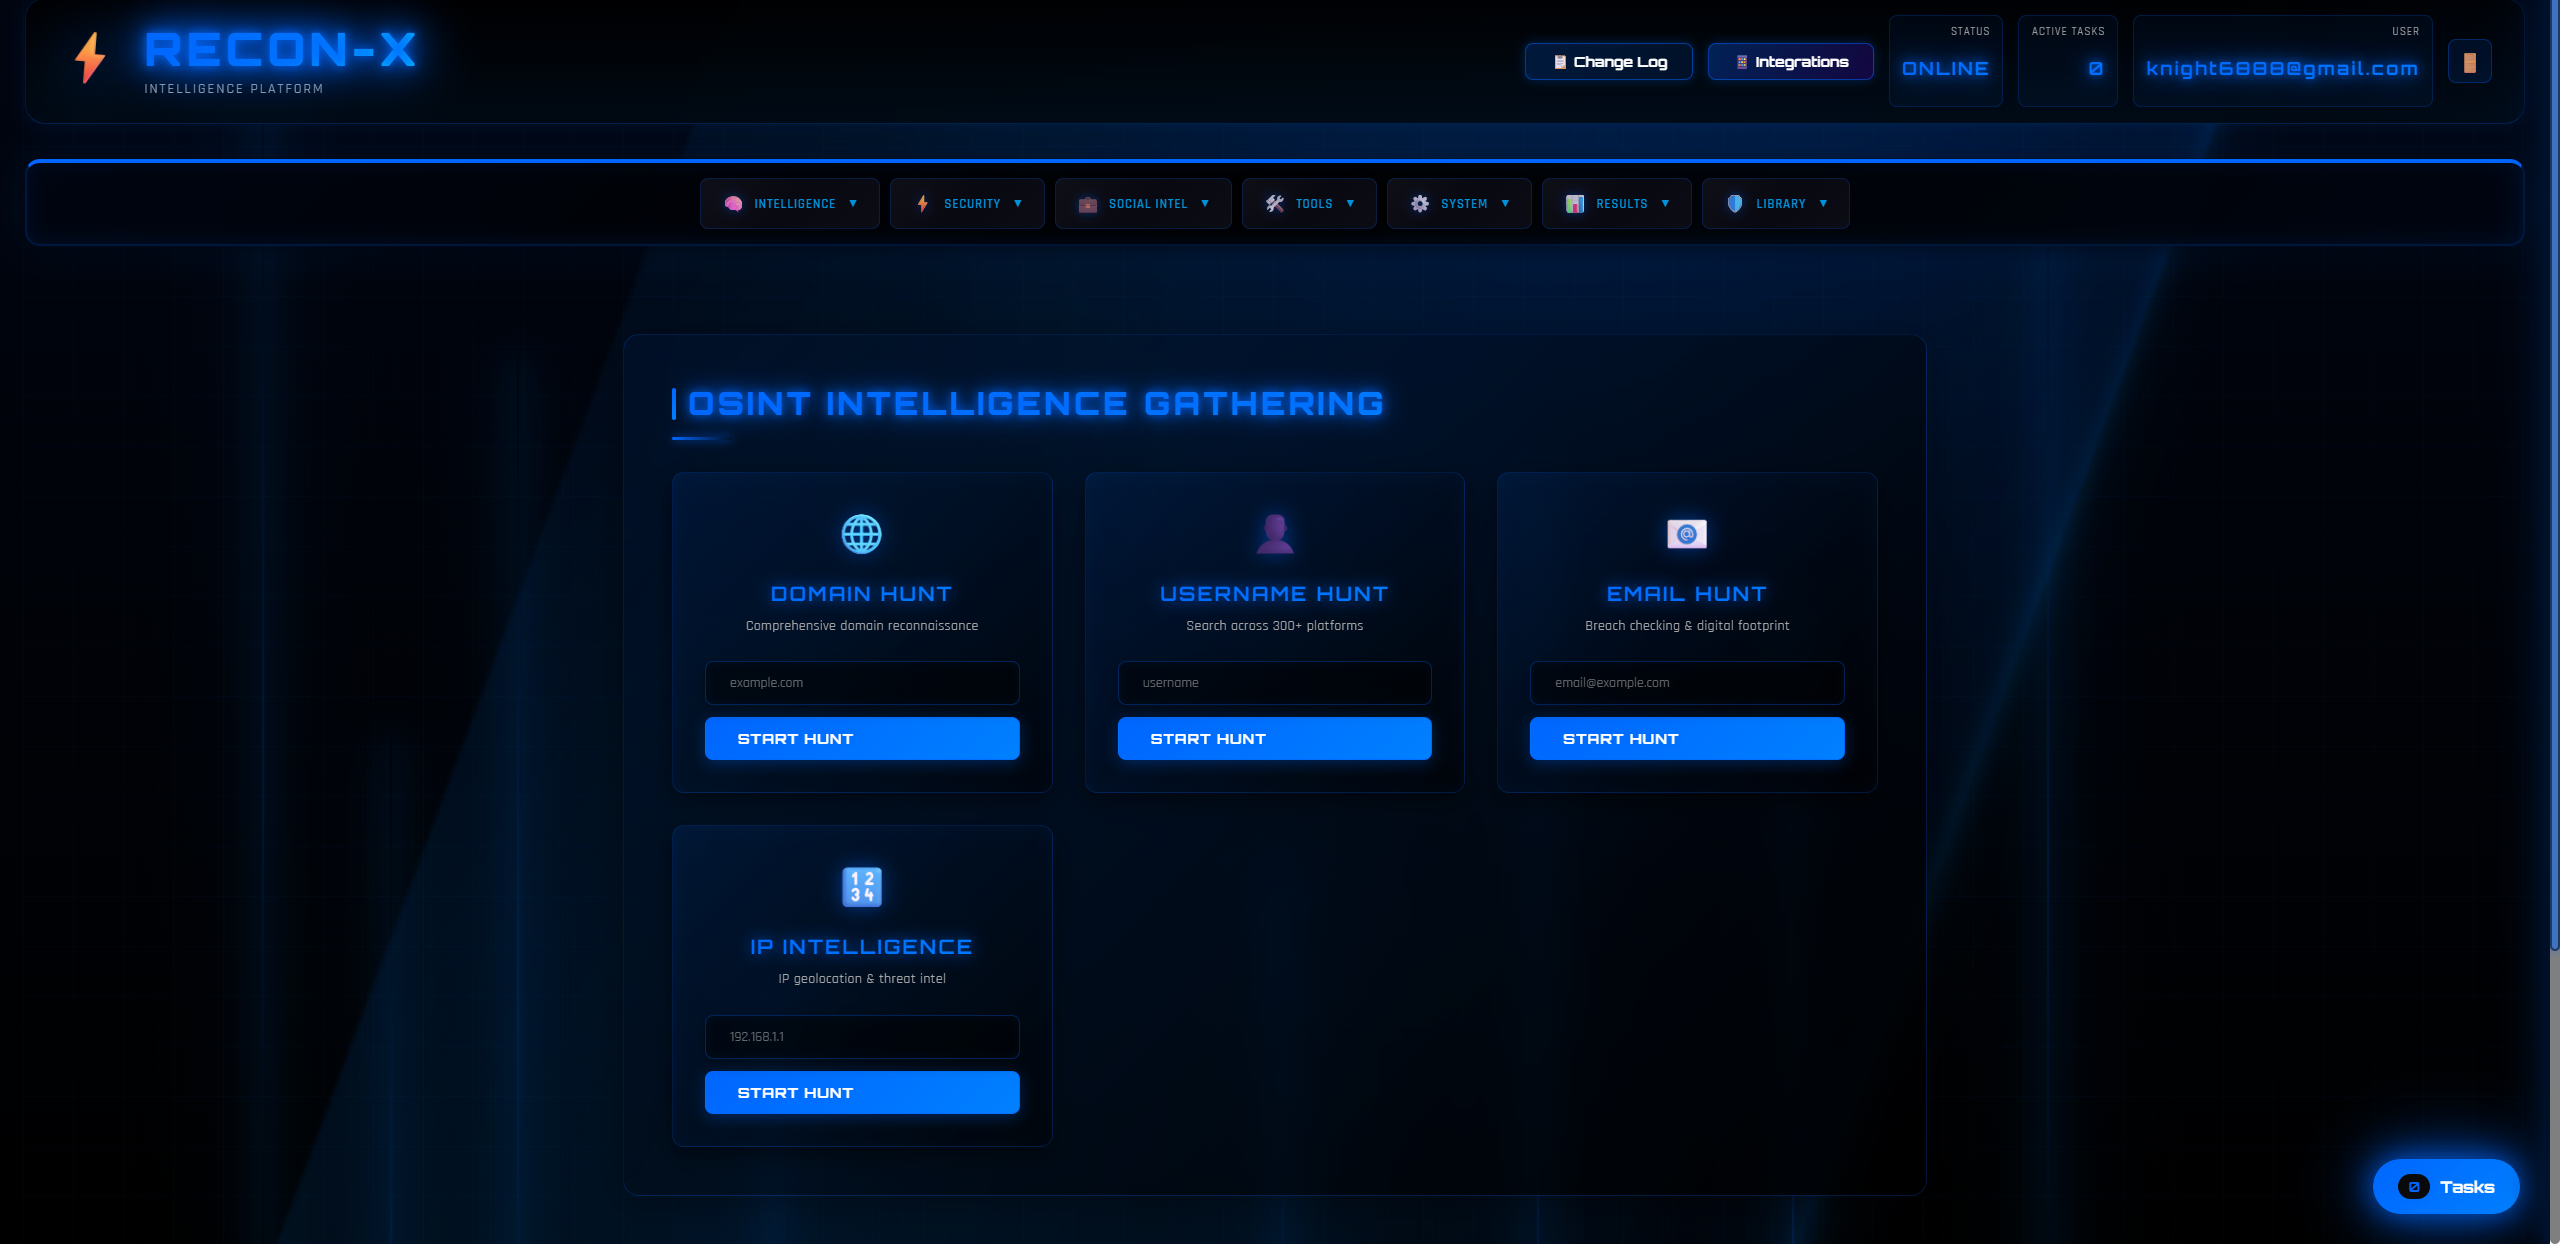
Task: Open the Library menu
Action: [1775, 204]
